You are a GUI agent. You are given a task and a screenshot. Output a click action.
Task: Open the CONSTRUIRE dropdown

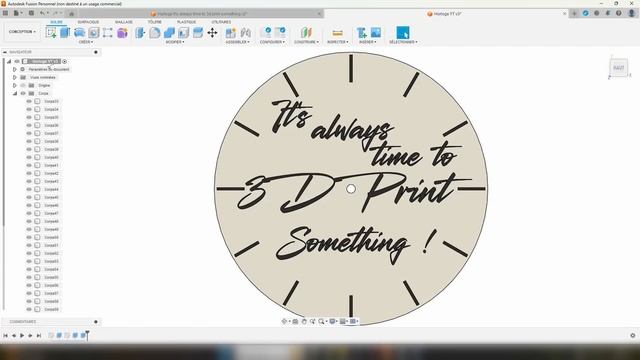coord(306,42)
